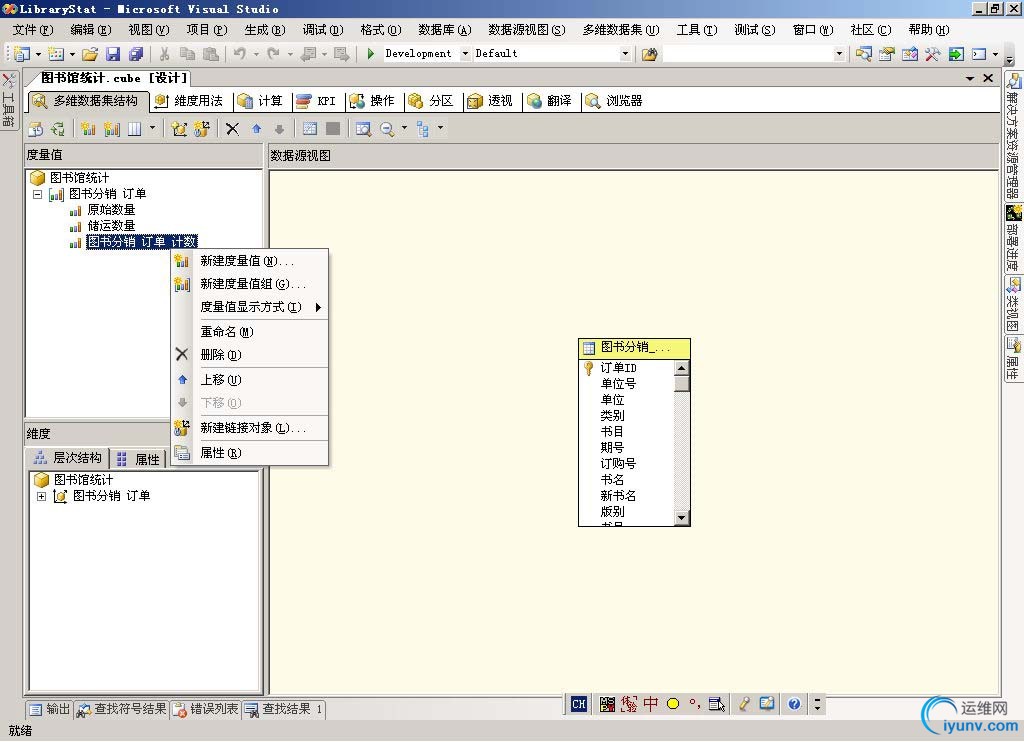
Task: Click the Process cube icon in designer toolbar
Action: click(36, 129)
